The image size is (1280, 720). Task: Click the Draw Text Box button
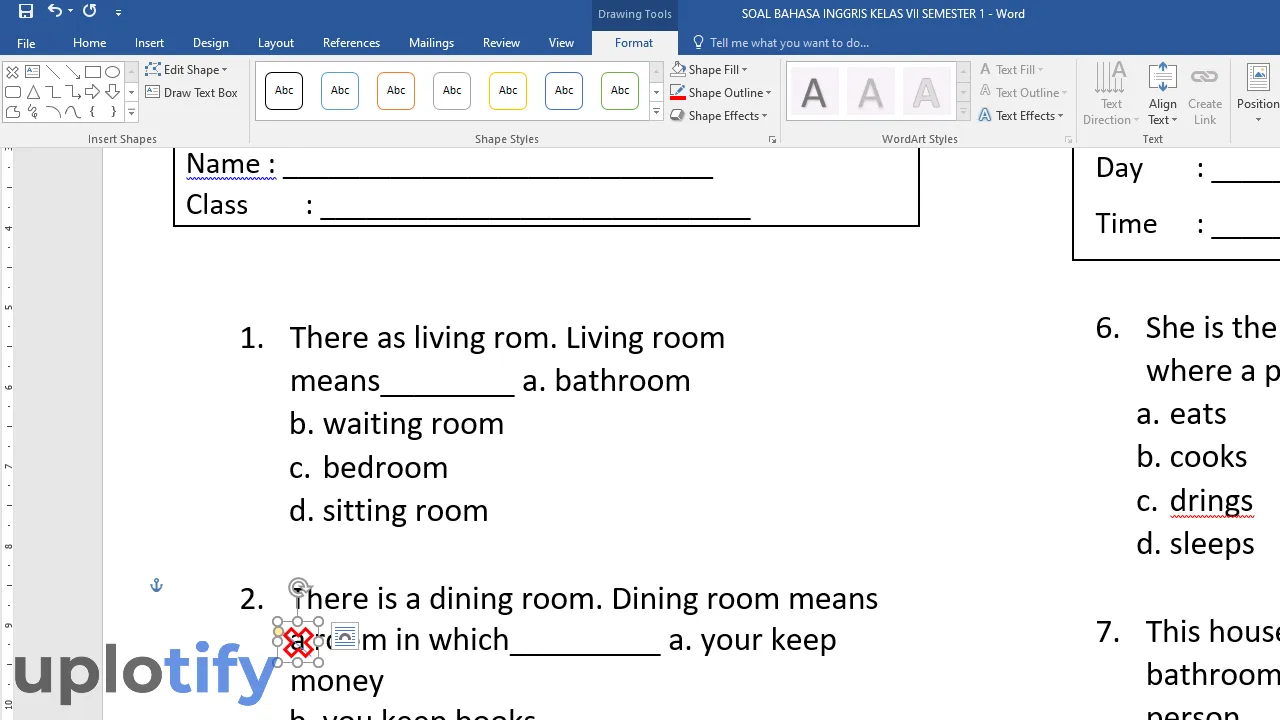point(192,93)
